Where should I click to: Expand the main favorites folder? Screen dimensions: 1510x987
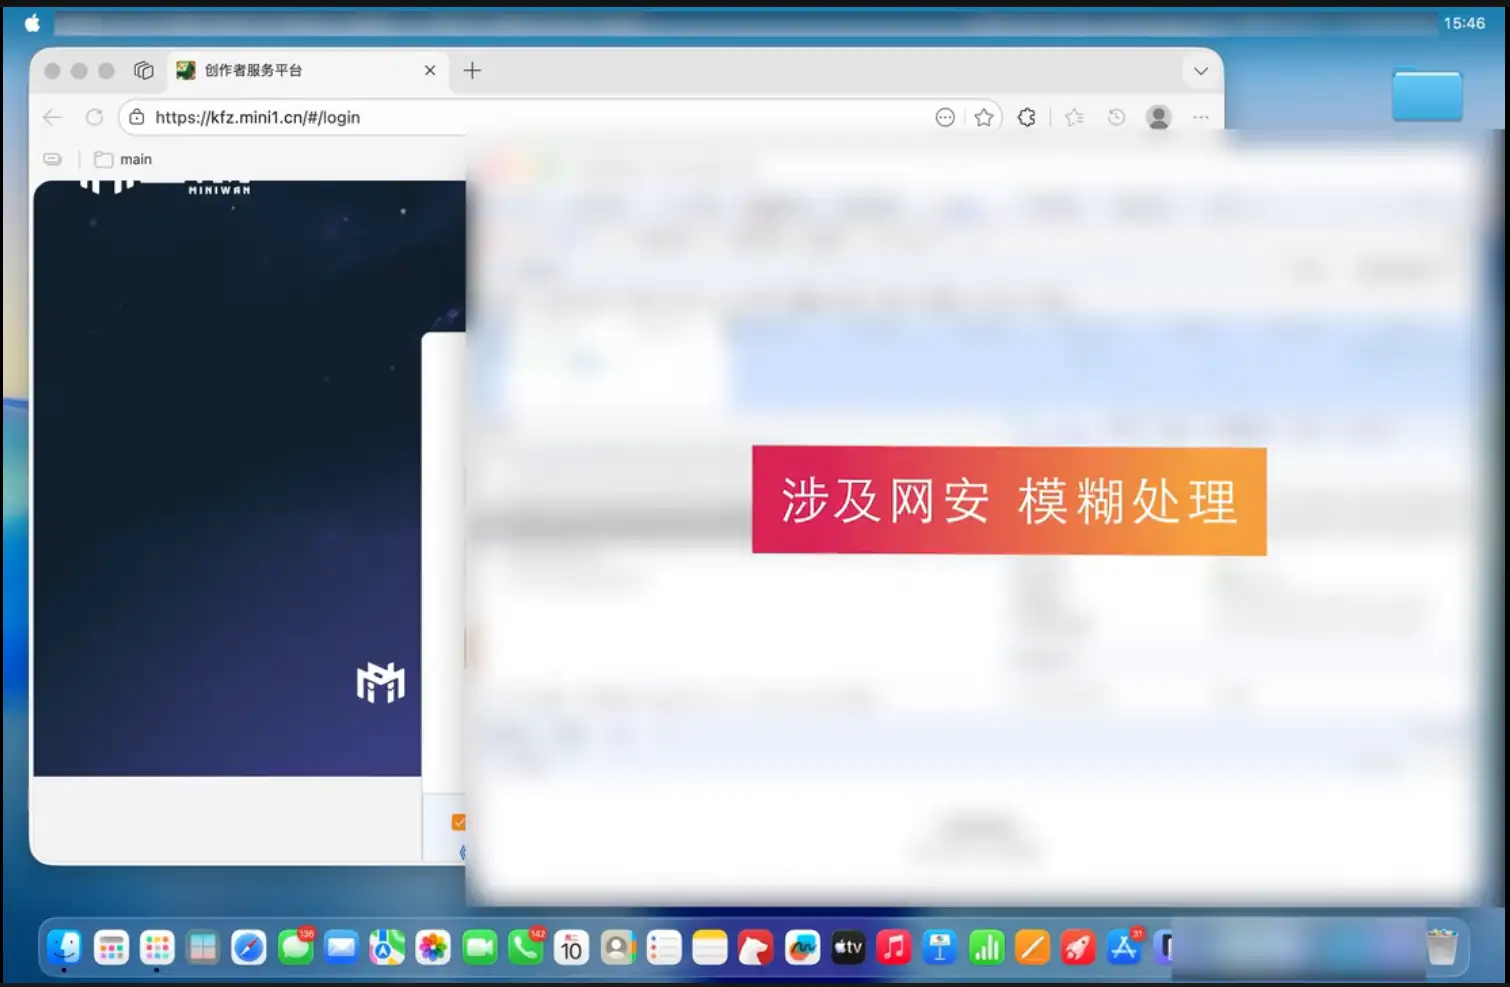click(123, 159)
